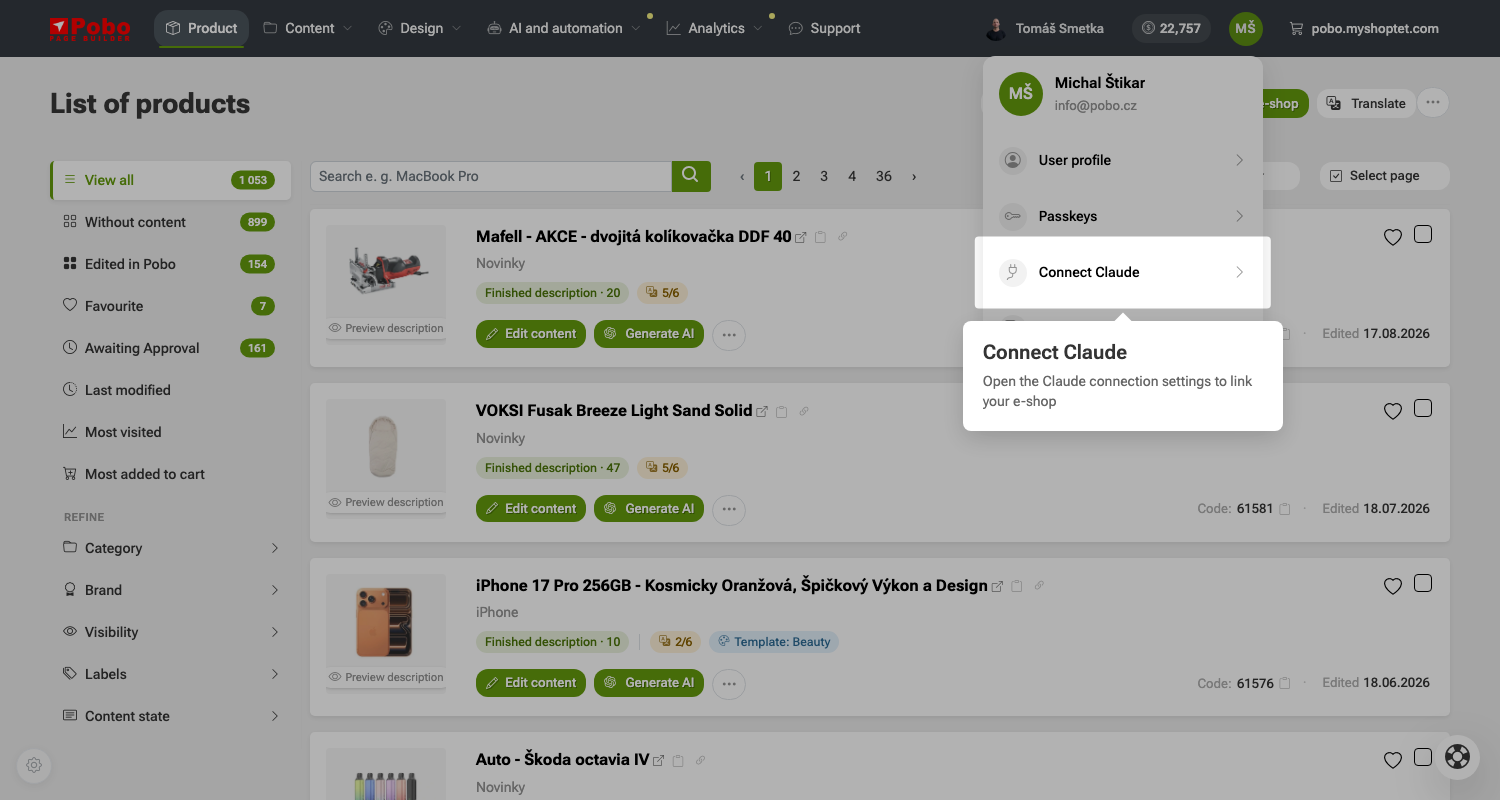Image resolution: width=1500 pixels, height=800 pixels.
Task: Show products Edited in Pobo
Action: (x=170, y=264)
